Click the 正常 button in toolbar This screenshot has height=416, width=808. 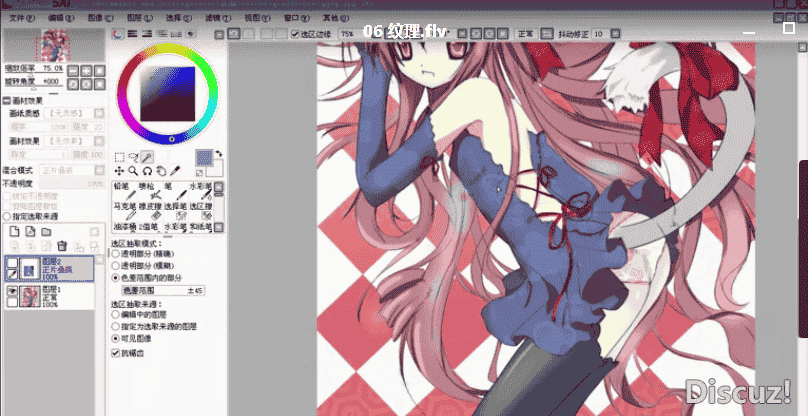pos(526,34)
